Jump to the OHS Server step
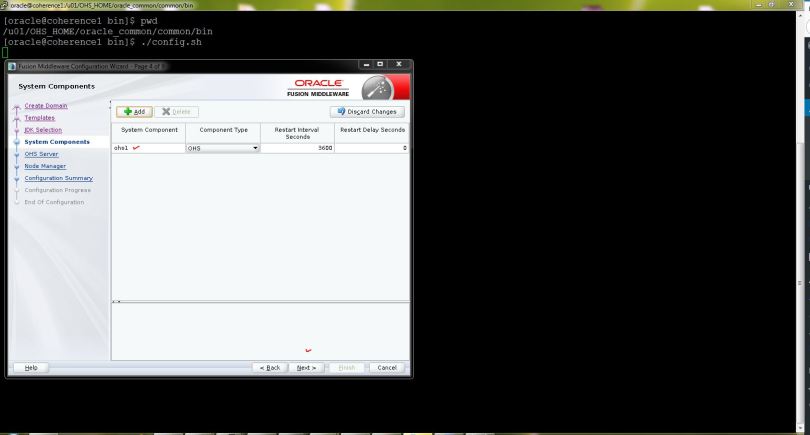 click(41, 154)
